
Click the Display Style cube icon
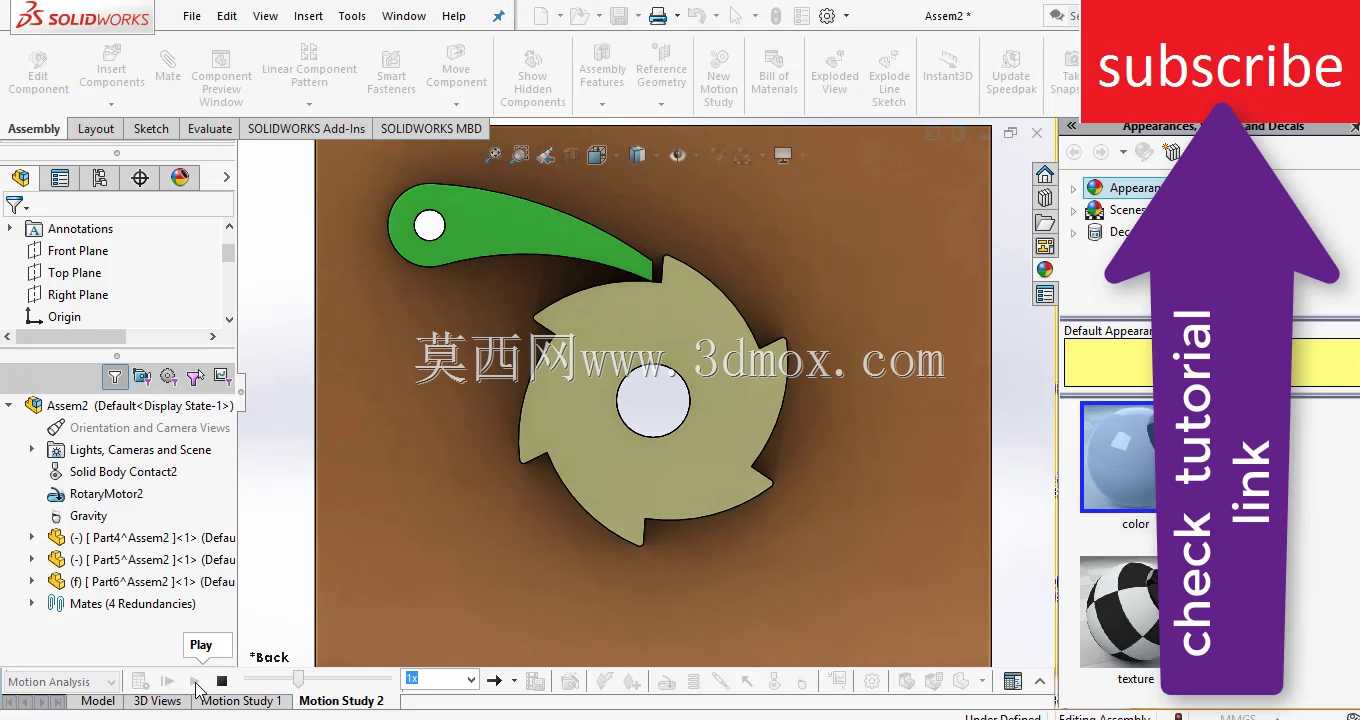pos(636,155)
